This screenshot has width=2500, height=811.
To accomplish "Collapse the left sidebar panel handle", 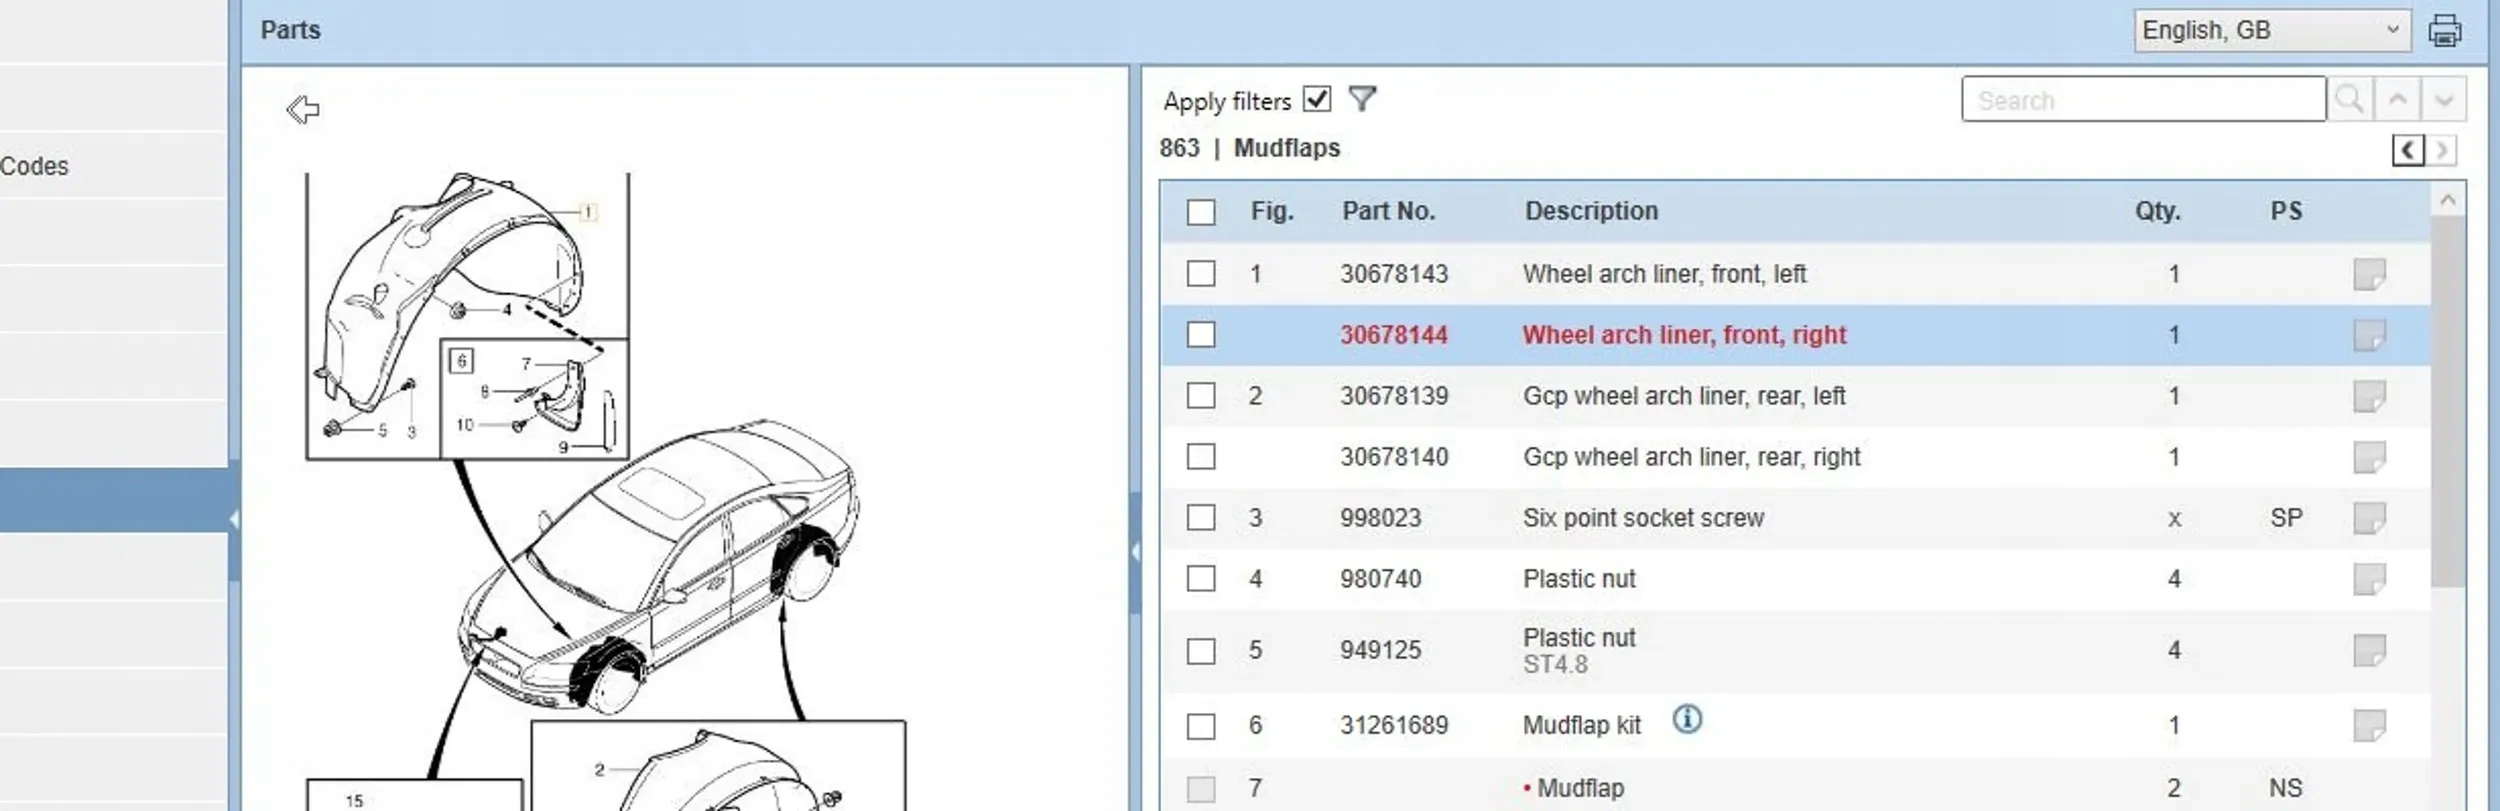I will pos(234,519).
